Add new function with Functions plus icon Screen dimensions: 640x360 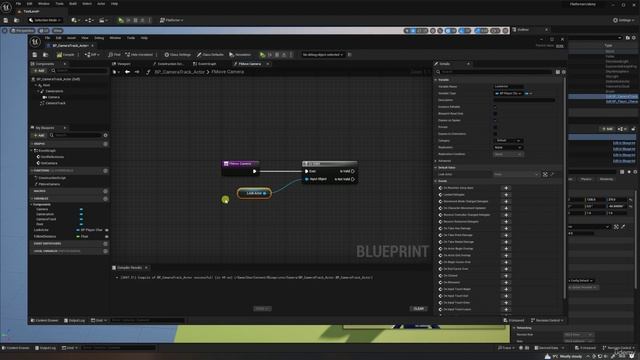[x=105, y=171]
